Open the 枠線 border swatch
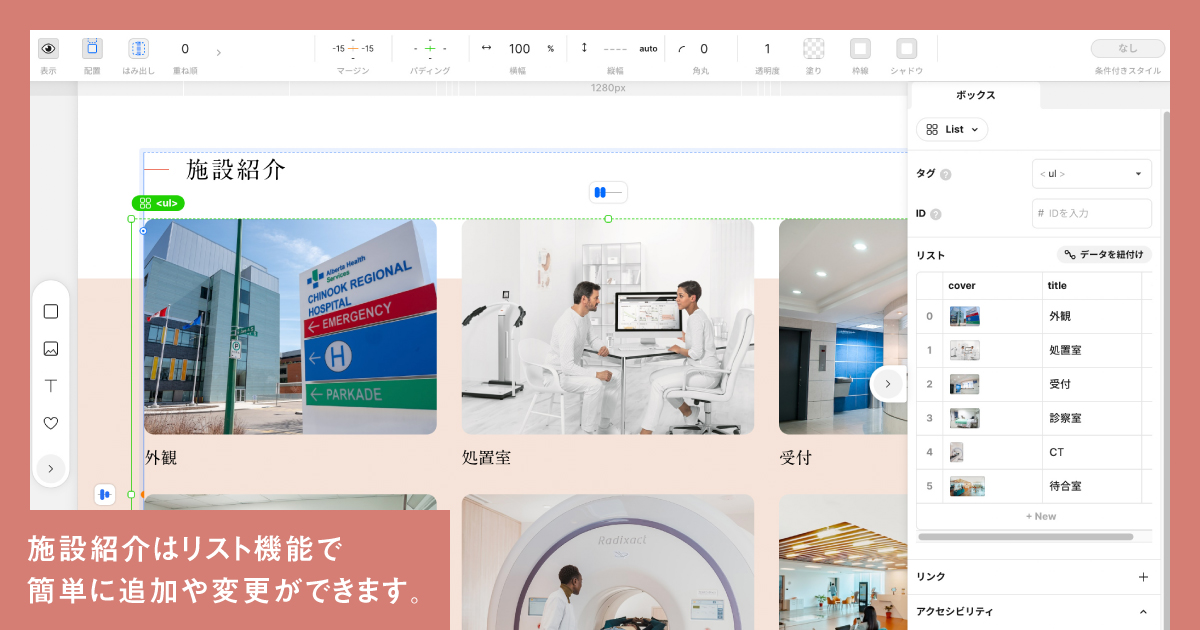 [x=860, y=48]
